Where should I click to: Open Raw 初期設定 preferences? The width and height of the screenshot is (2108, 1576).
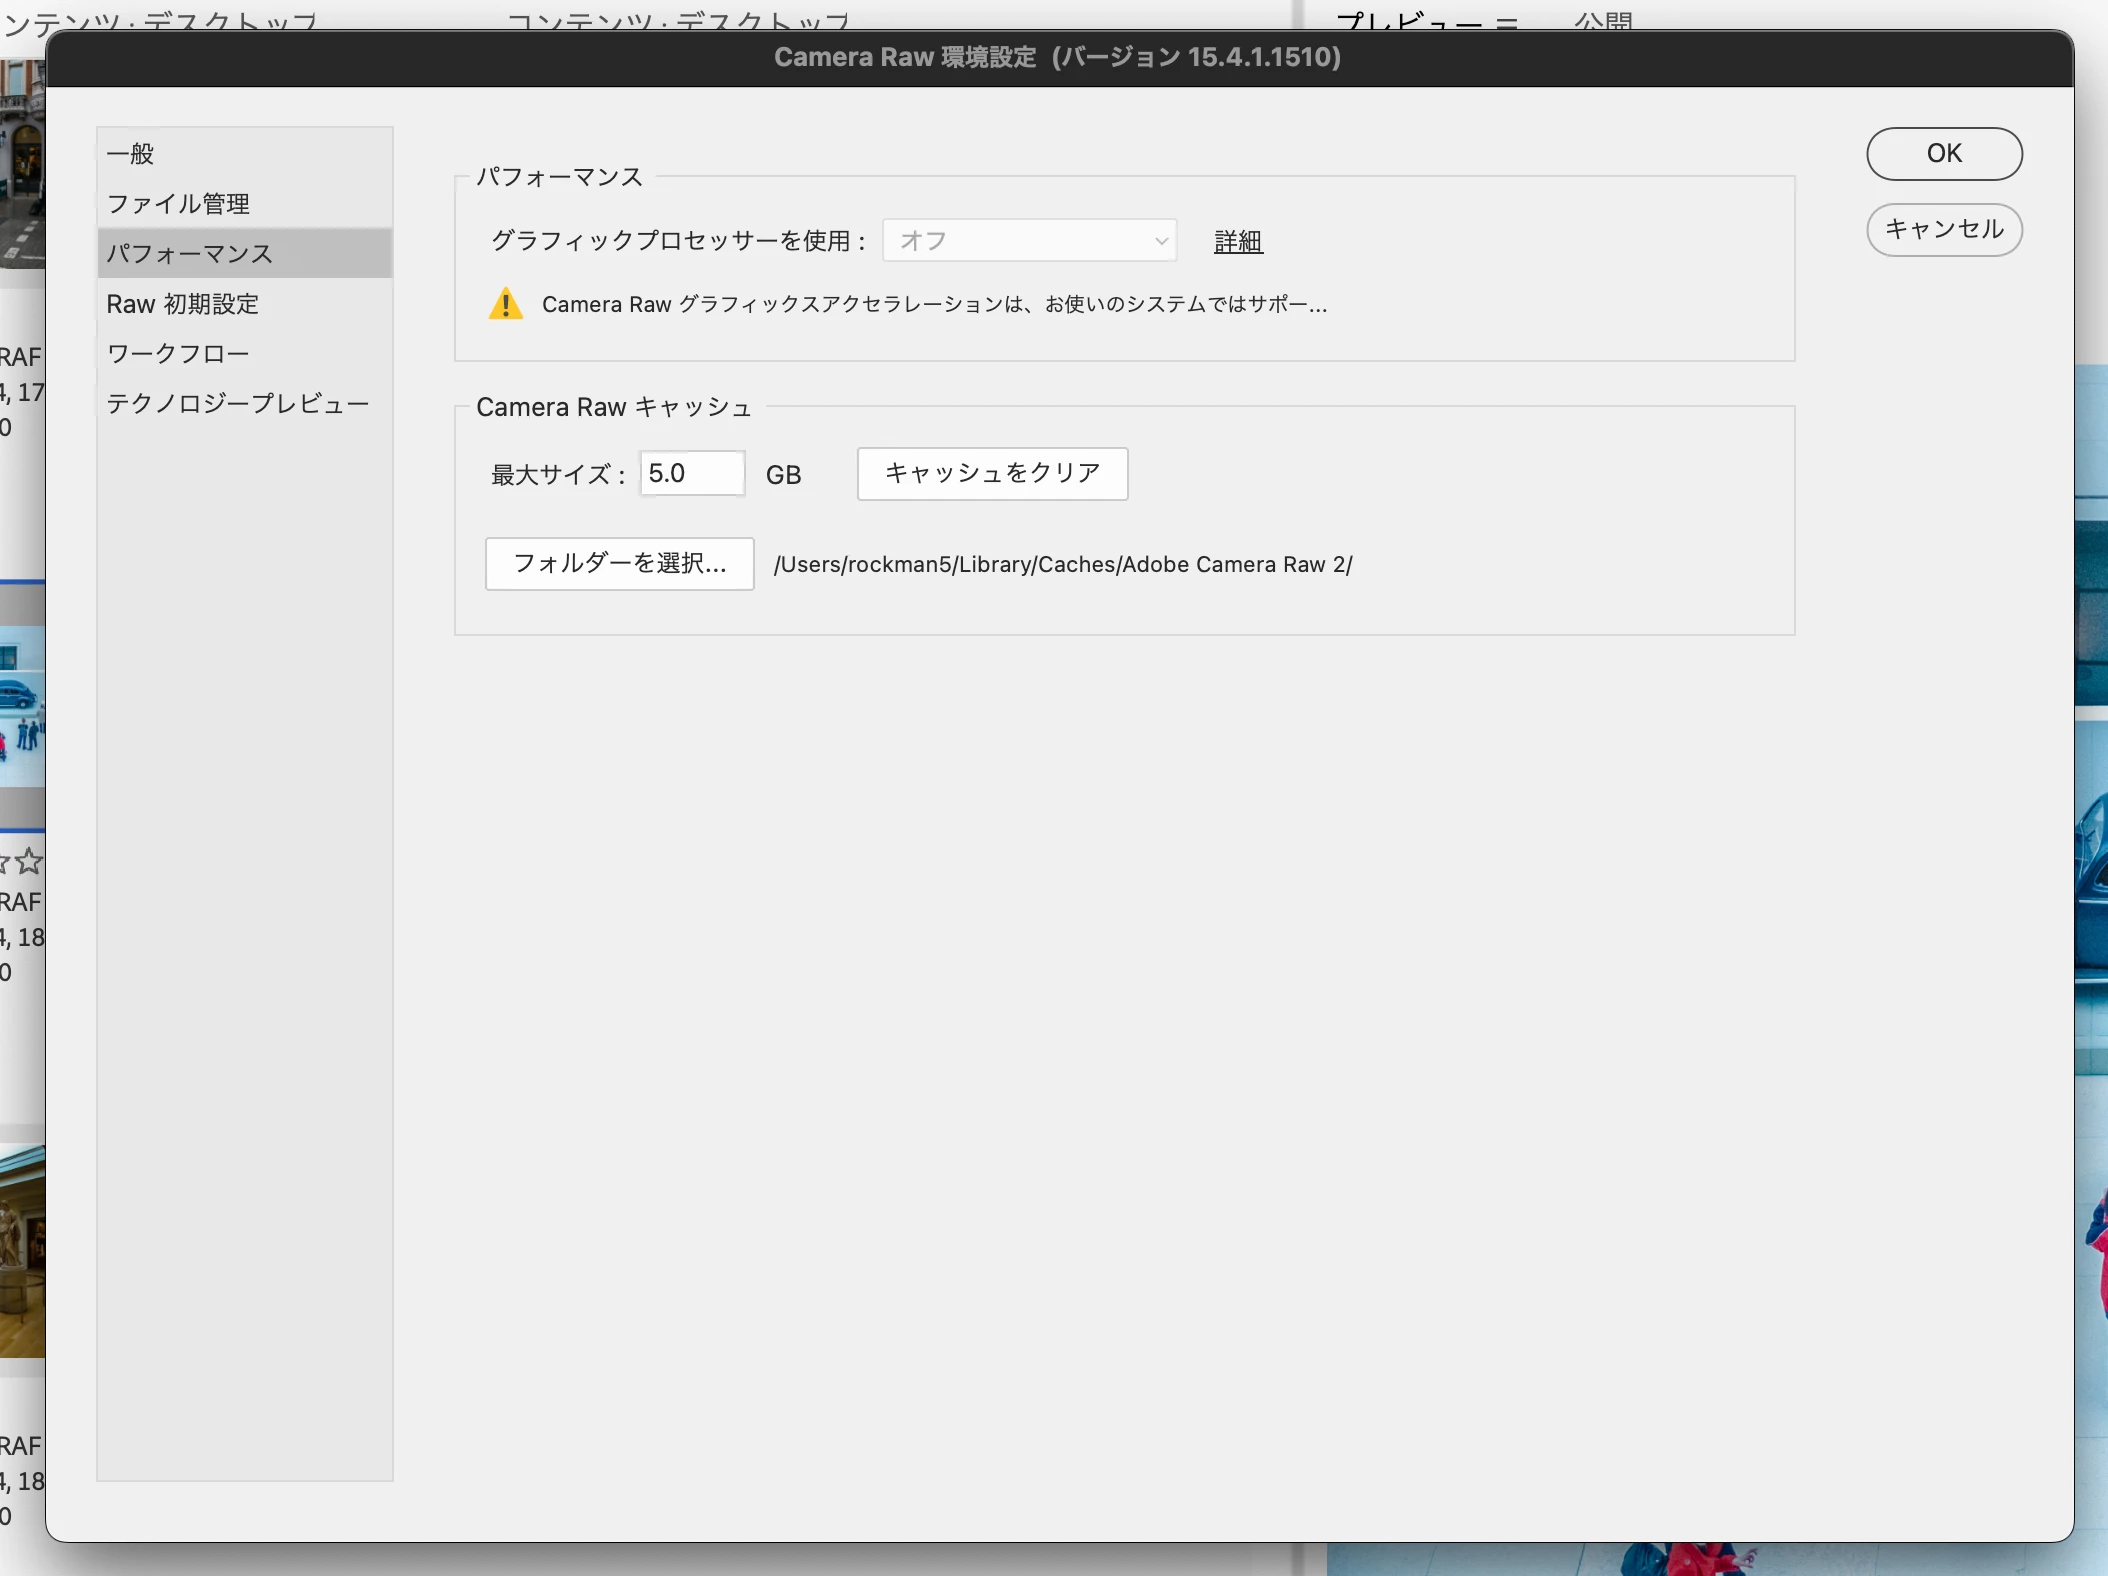pyautogui.click(x=183, y=304)
